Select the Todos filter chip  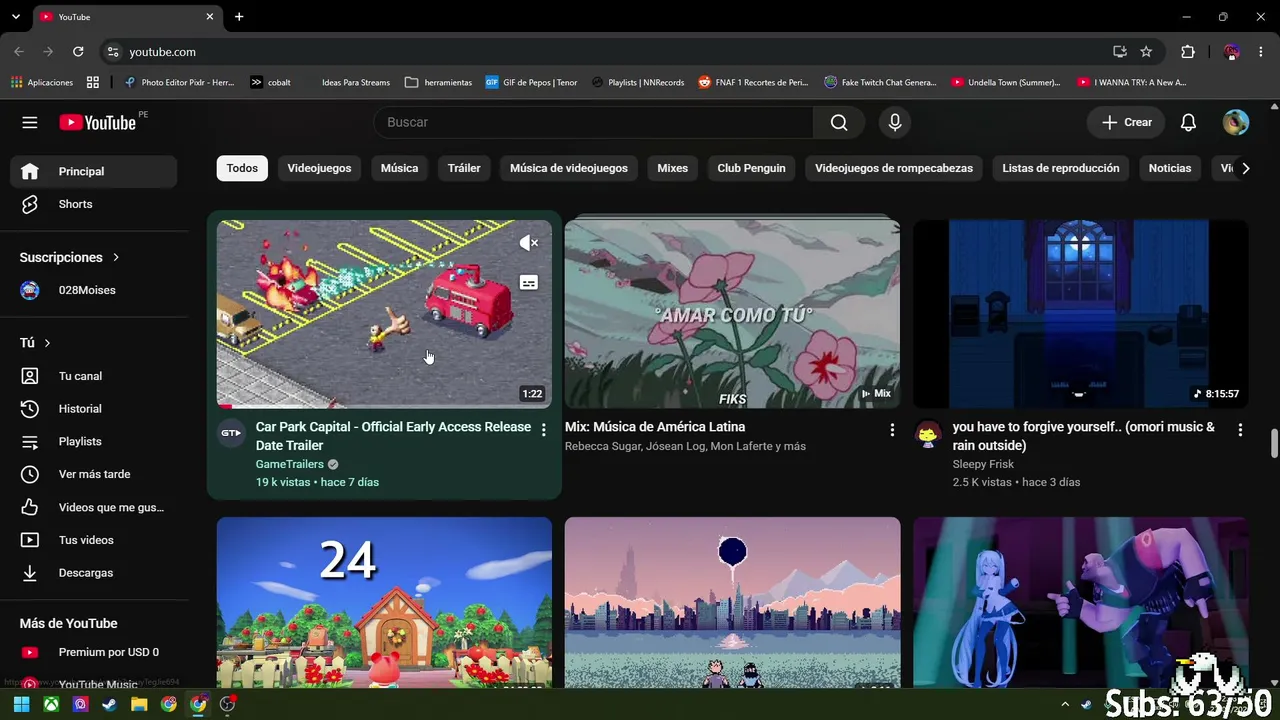click(242, 168)
